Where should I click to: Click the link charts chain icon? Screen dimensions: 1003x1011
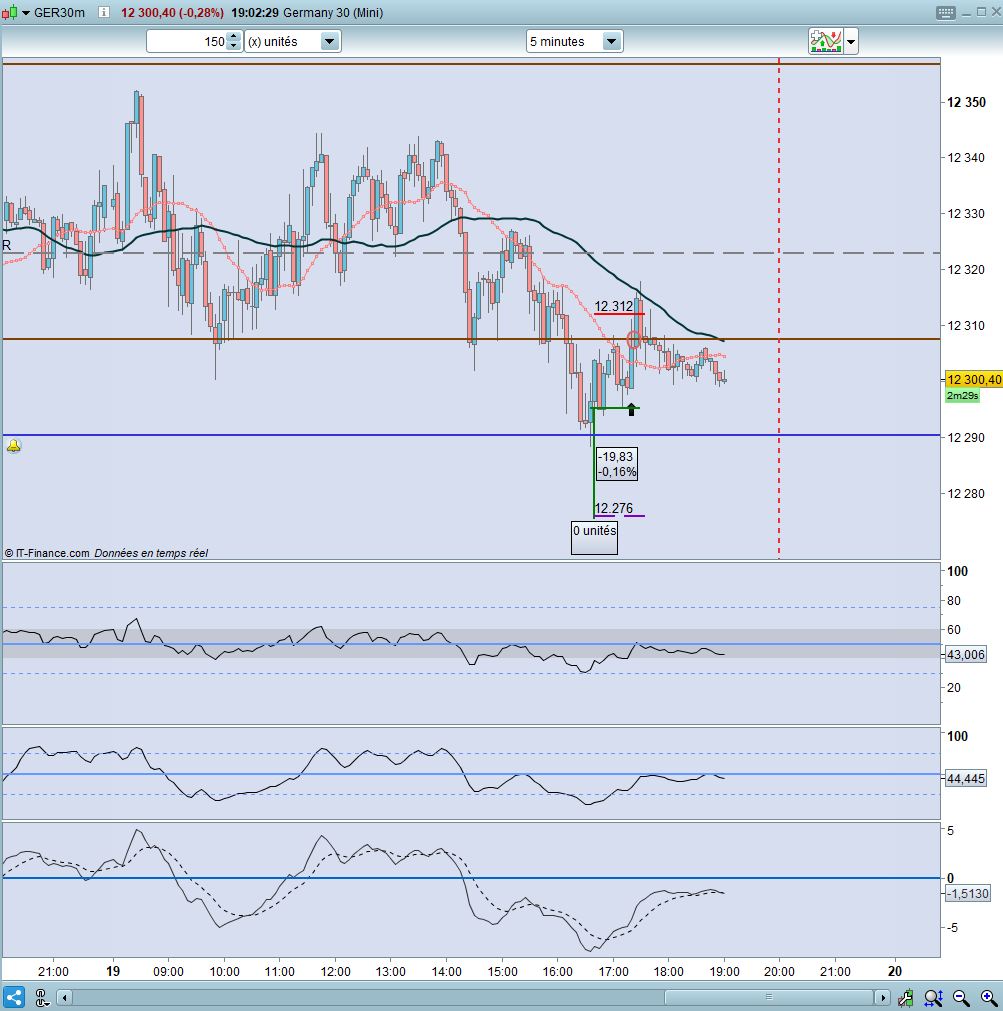click(x=42, y=998)
